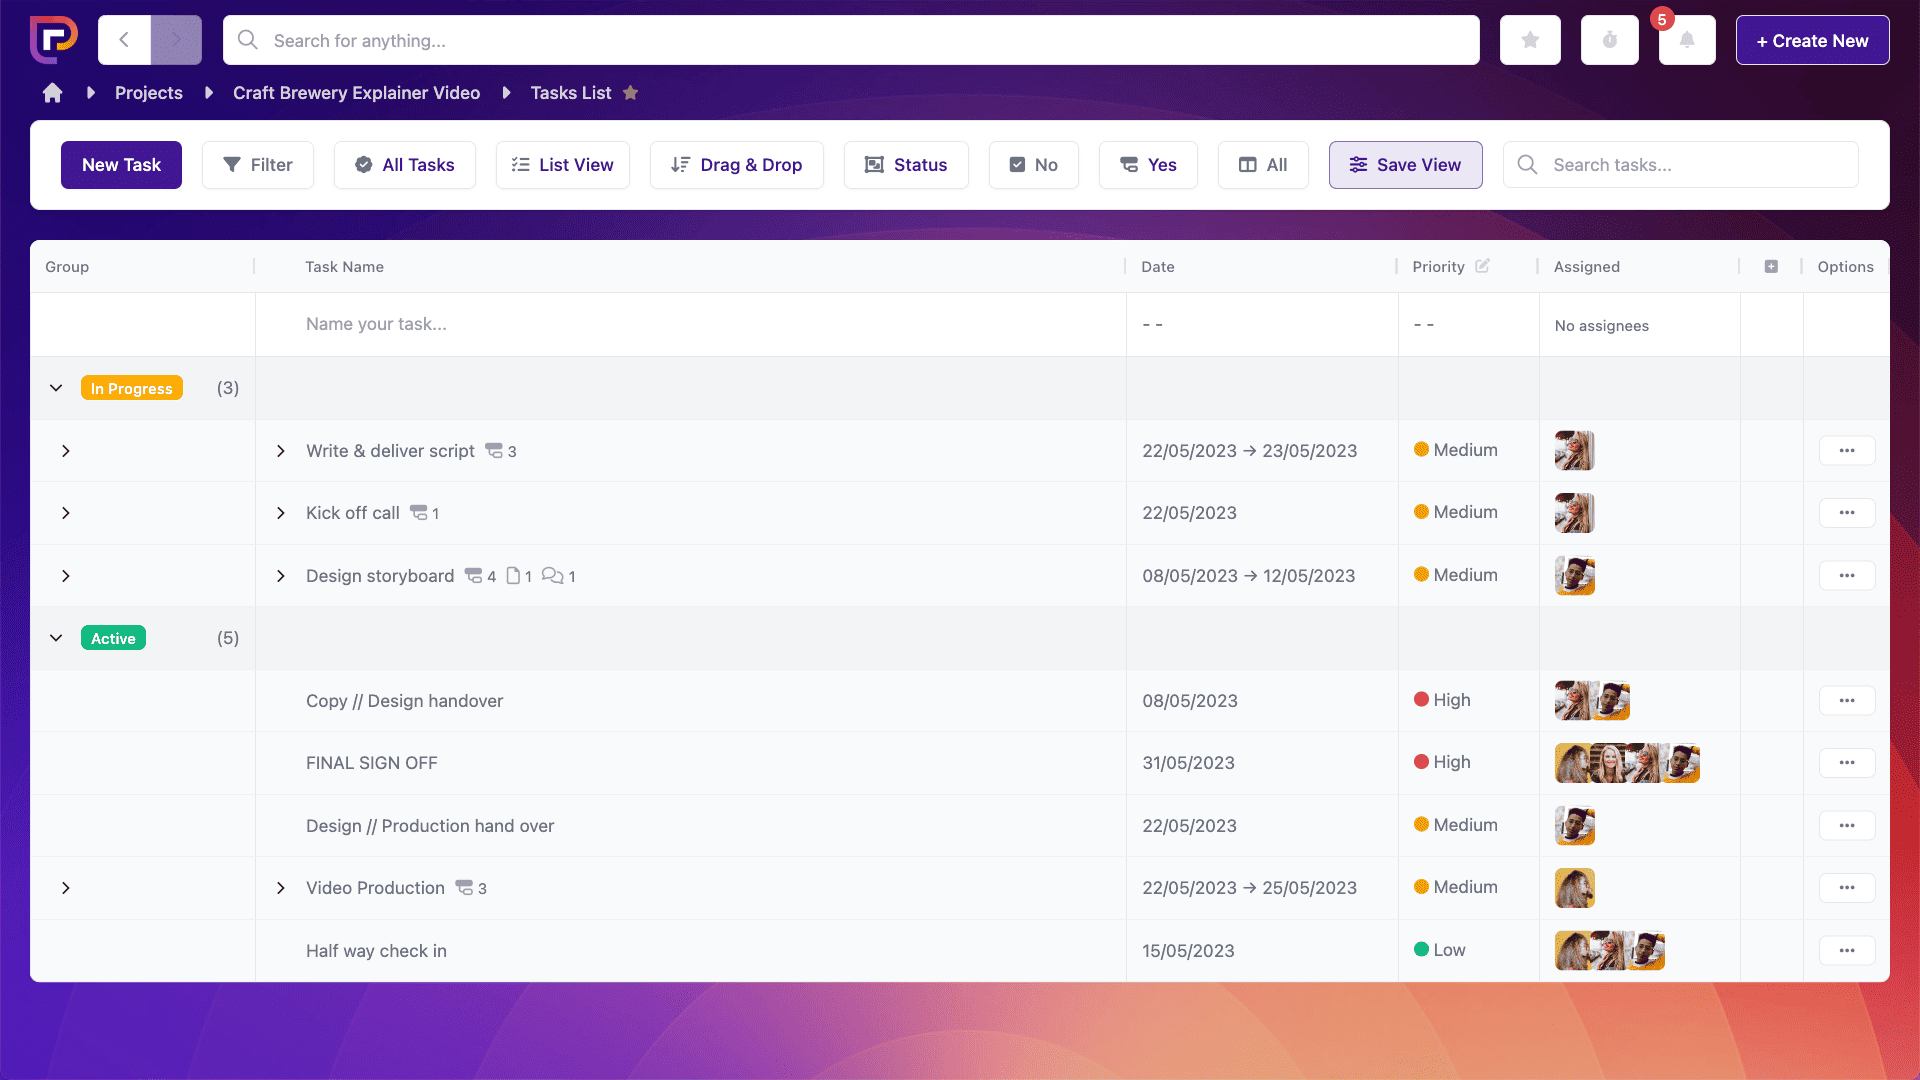Click the add column plus icon
The image size is (1920, 1080).
click(x=1771, y=266)
